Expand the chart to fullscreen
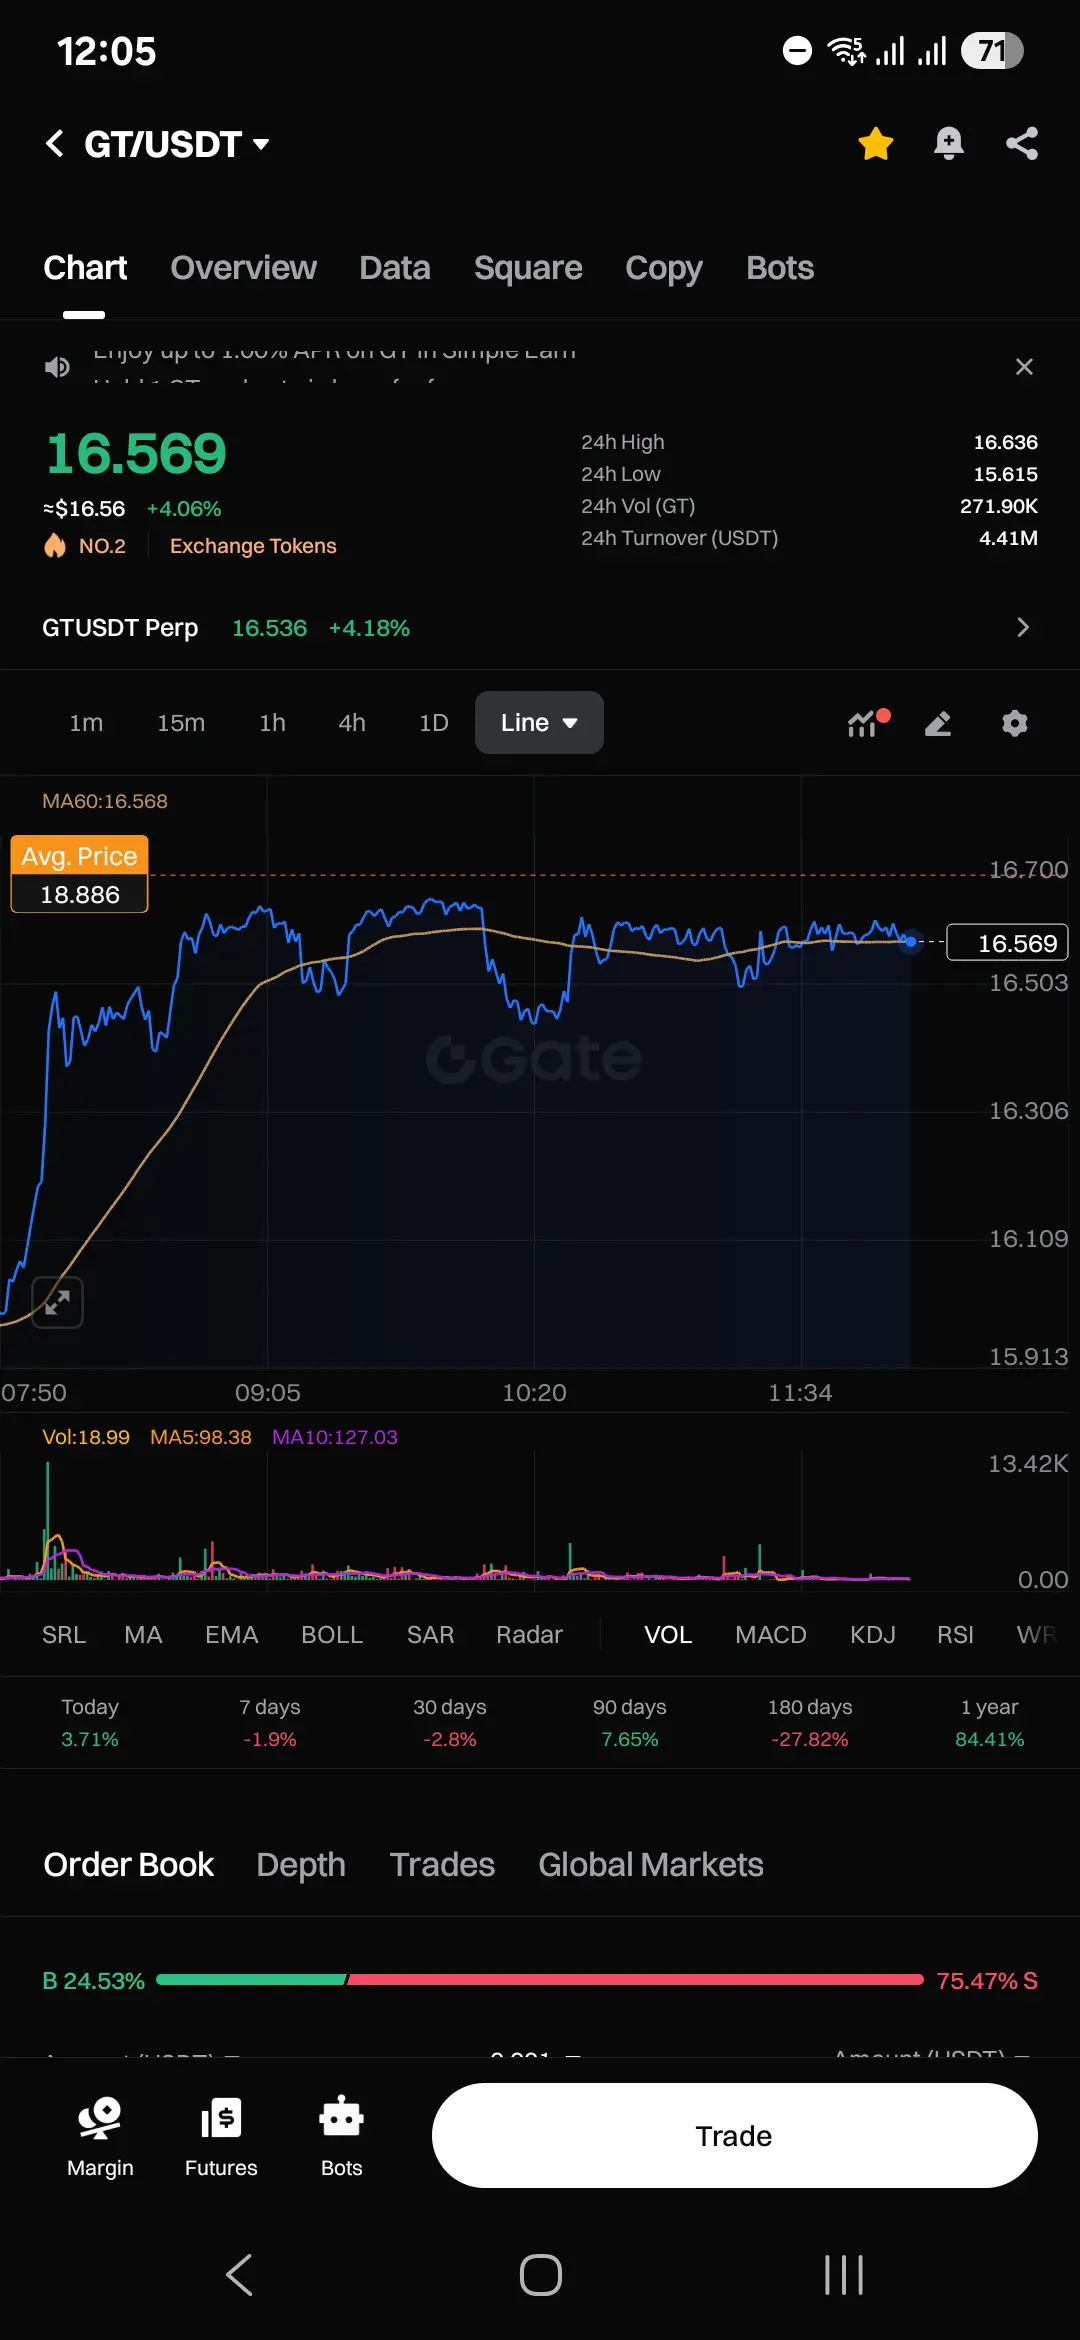This screenshot has height=2340, width=1080. [x=58, y=1302]
